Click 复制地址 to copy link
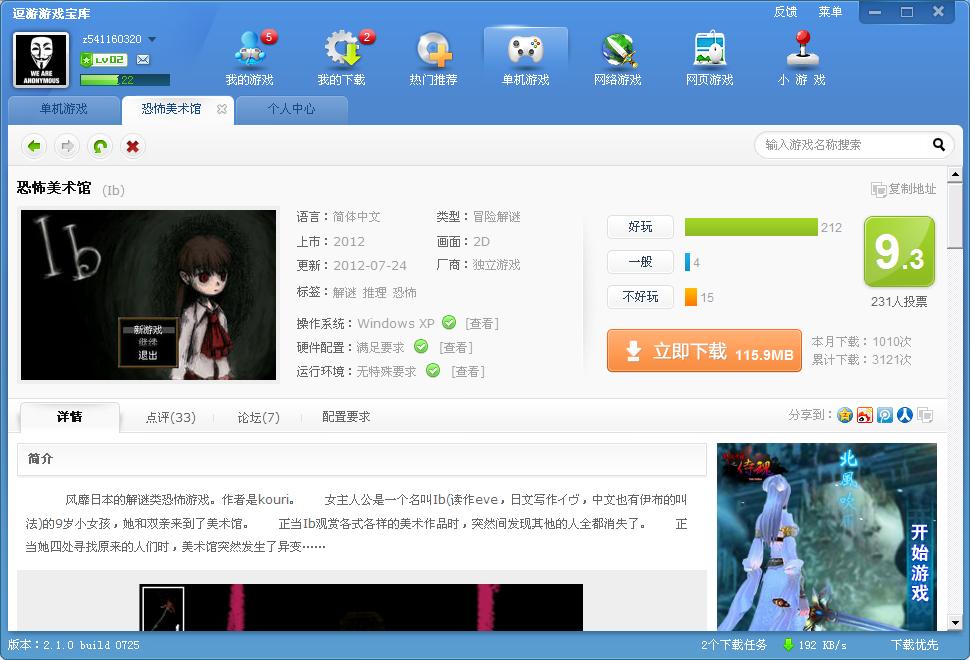This screenshot has height=660, width=970. point(904,189)
